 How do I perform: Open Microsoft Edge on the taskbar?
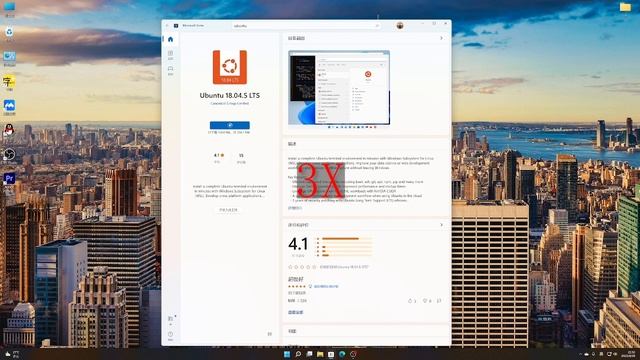click(342, 354)
